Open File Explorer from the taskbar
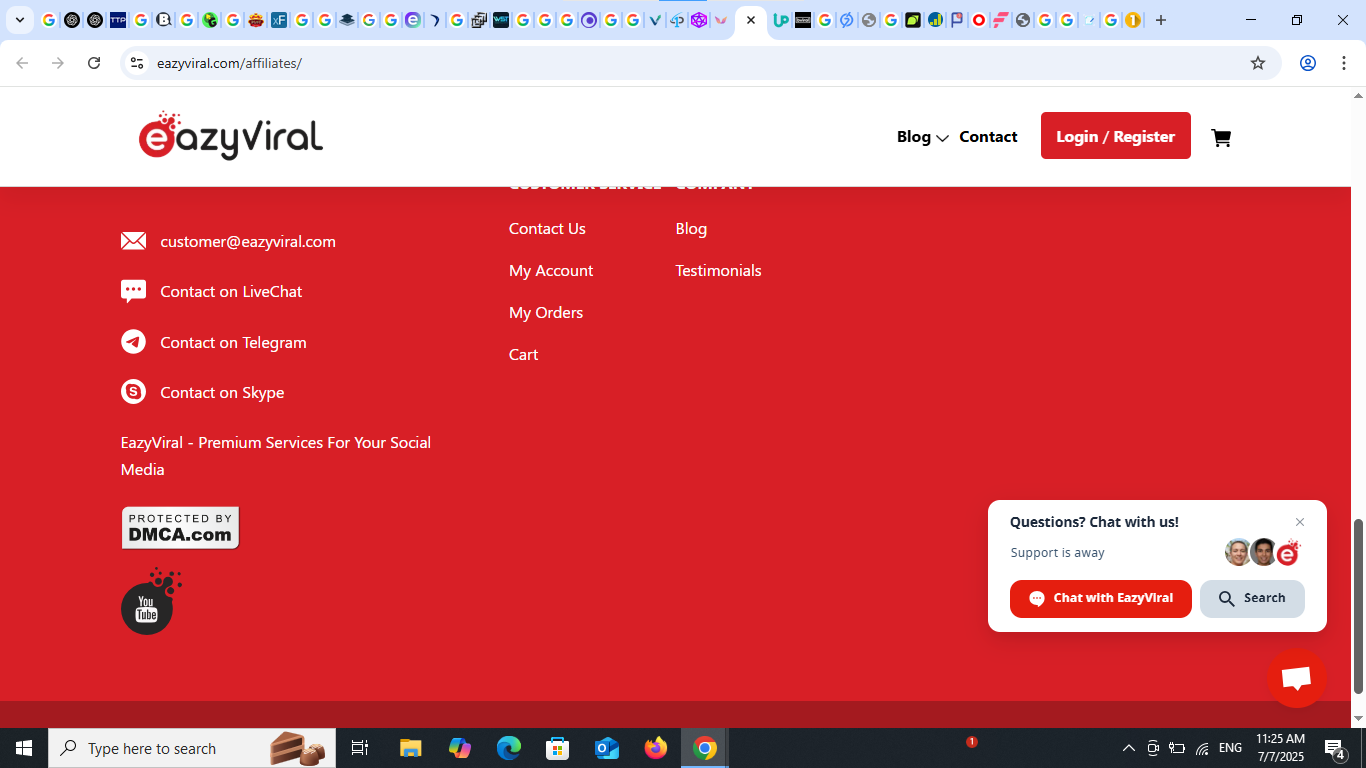Screen dimensions: 1366x768 pos(410,748)
